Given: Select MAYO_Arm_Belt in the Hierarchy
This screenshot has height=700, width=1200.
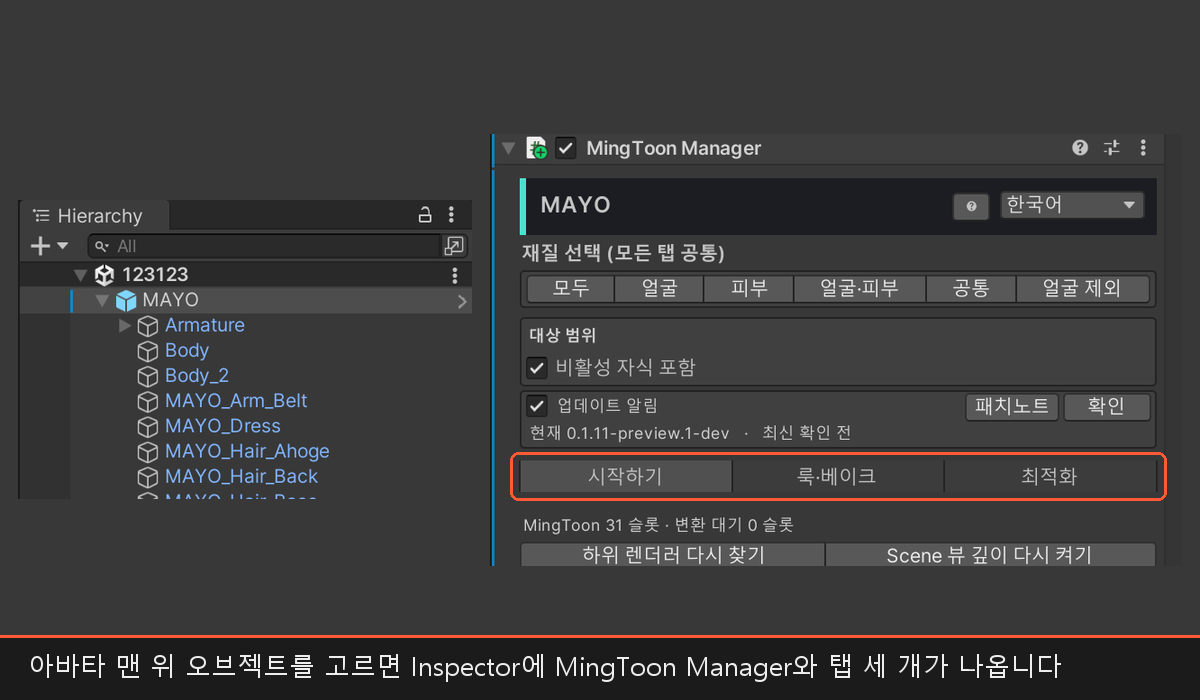Looking at the screenshot, I should 236,402.
